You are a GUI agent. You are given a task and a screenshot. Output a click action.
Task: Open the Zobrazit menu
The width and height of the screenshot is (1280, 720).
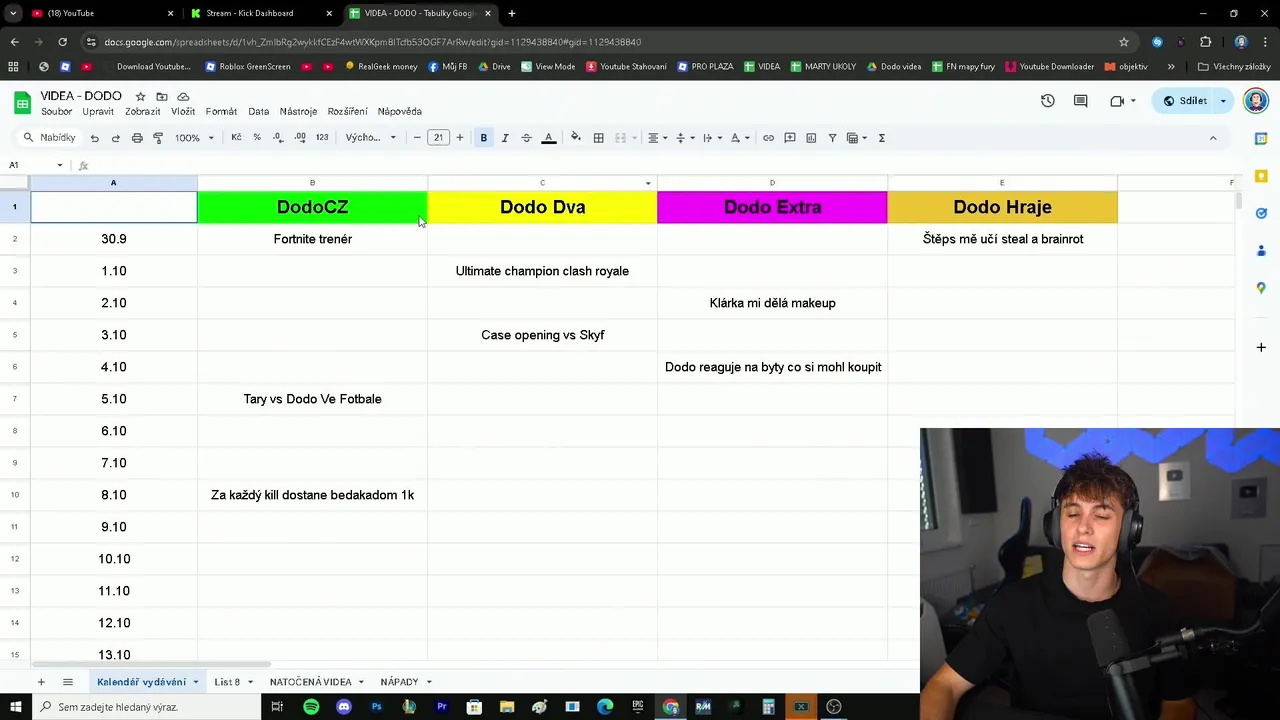[x=142, y=112]
